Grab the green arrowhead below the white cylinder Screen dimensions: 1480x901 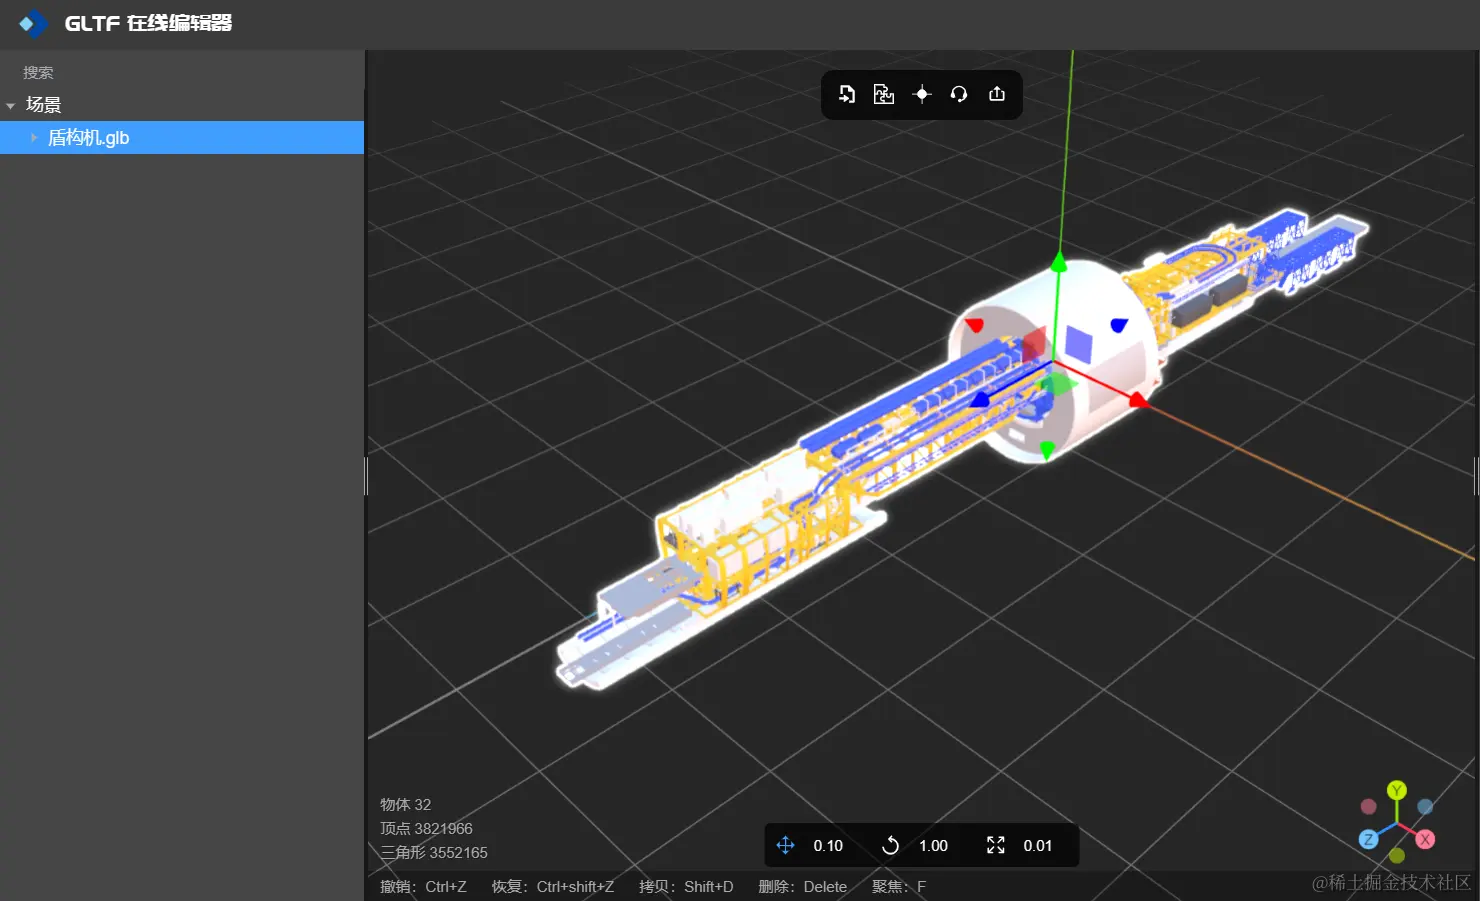click(1047, 450)
